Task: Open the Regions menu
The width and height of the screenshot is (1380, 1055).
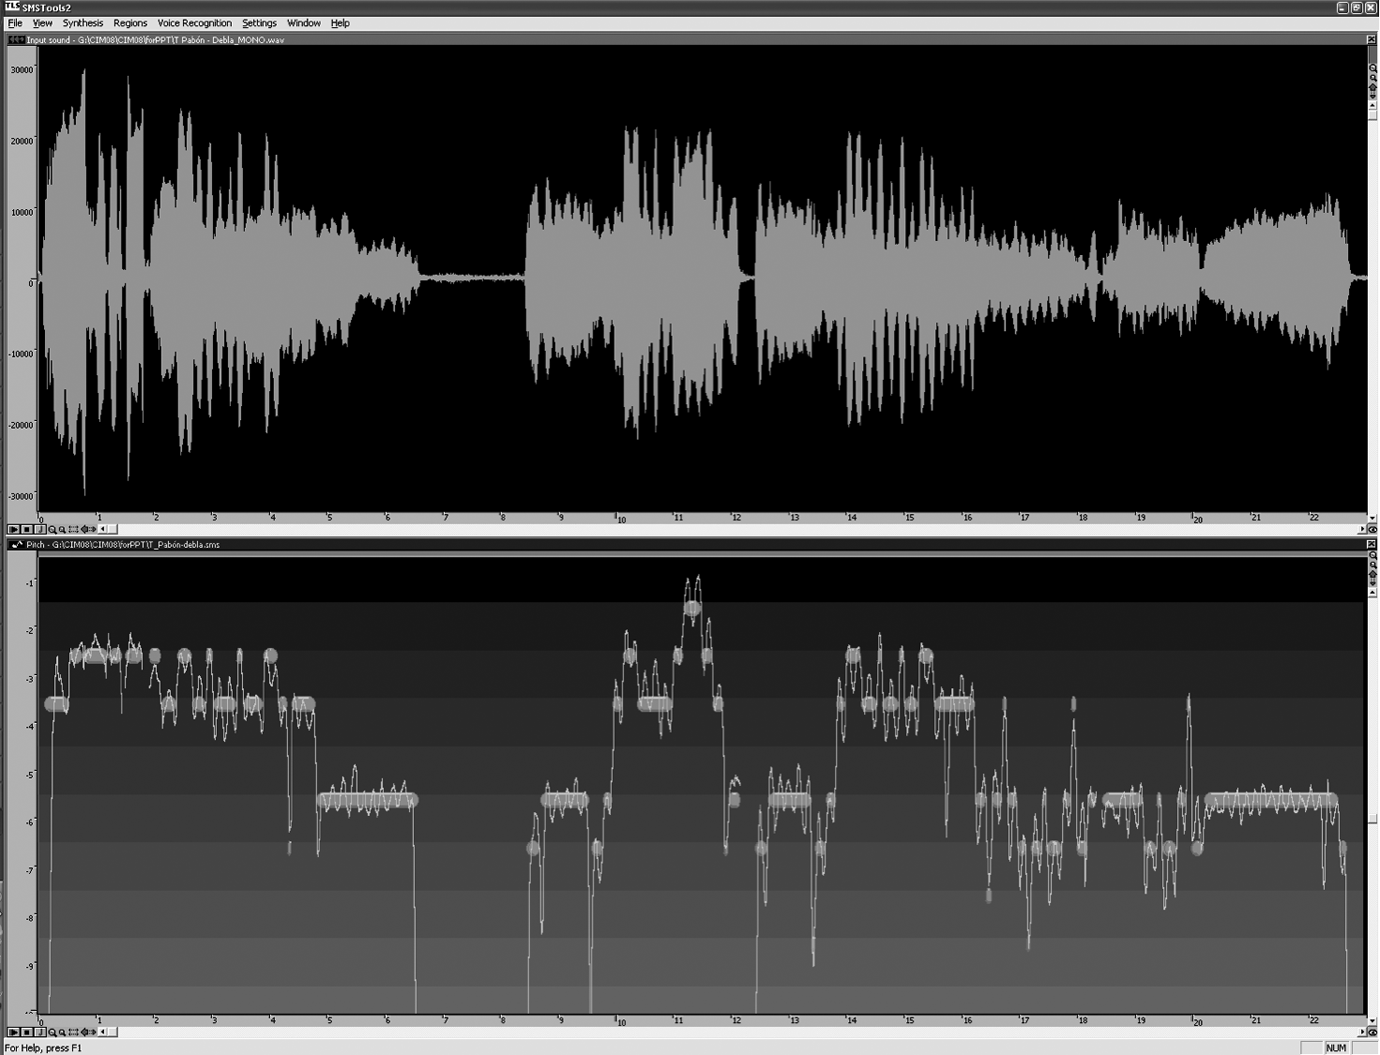Action: [130, 23]
